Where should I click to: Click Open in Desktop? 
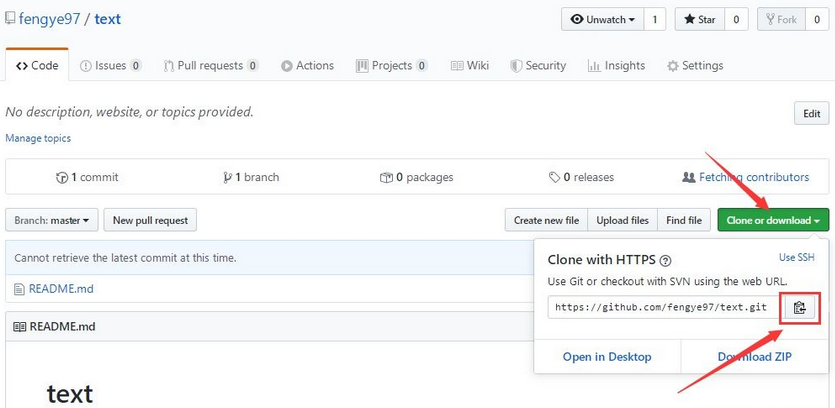click(607, 357)
